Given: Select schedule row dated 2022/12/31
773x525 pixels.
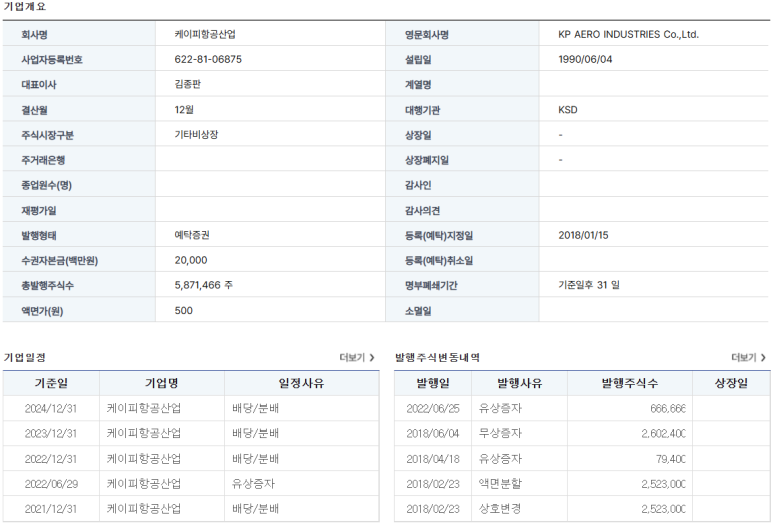Looking at the screenshot, I should [191, 458].
